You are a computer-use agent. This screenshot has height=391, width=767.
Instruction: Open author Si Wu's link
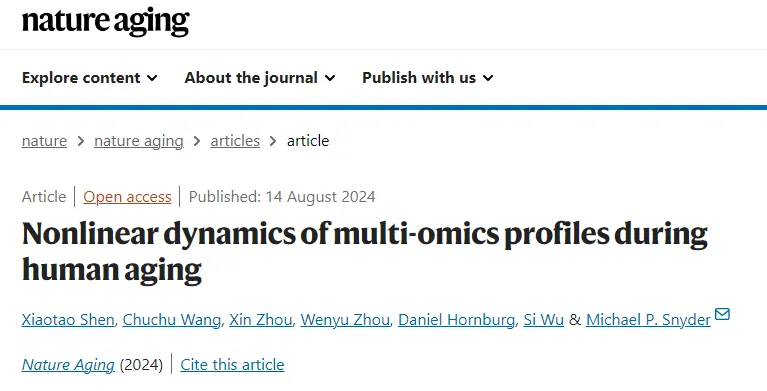(x=543, y=320)
